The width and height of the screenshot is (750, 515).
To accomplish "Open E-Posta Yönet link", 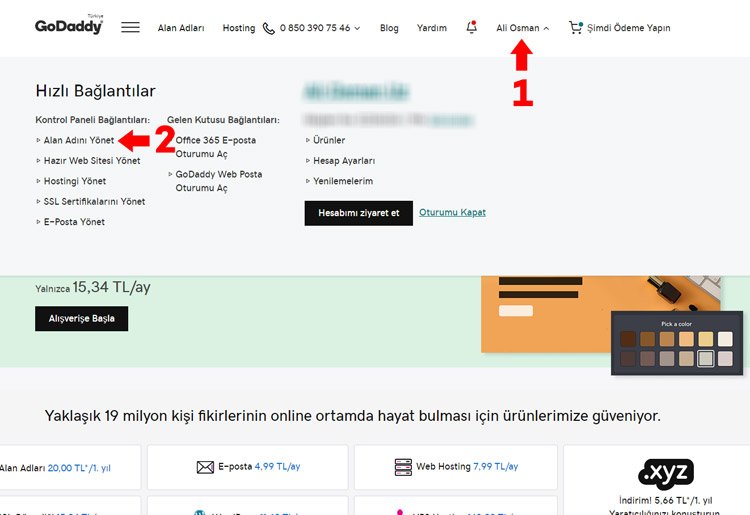I will click(x=74, y=222).
